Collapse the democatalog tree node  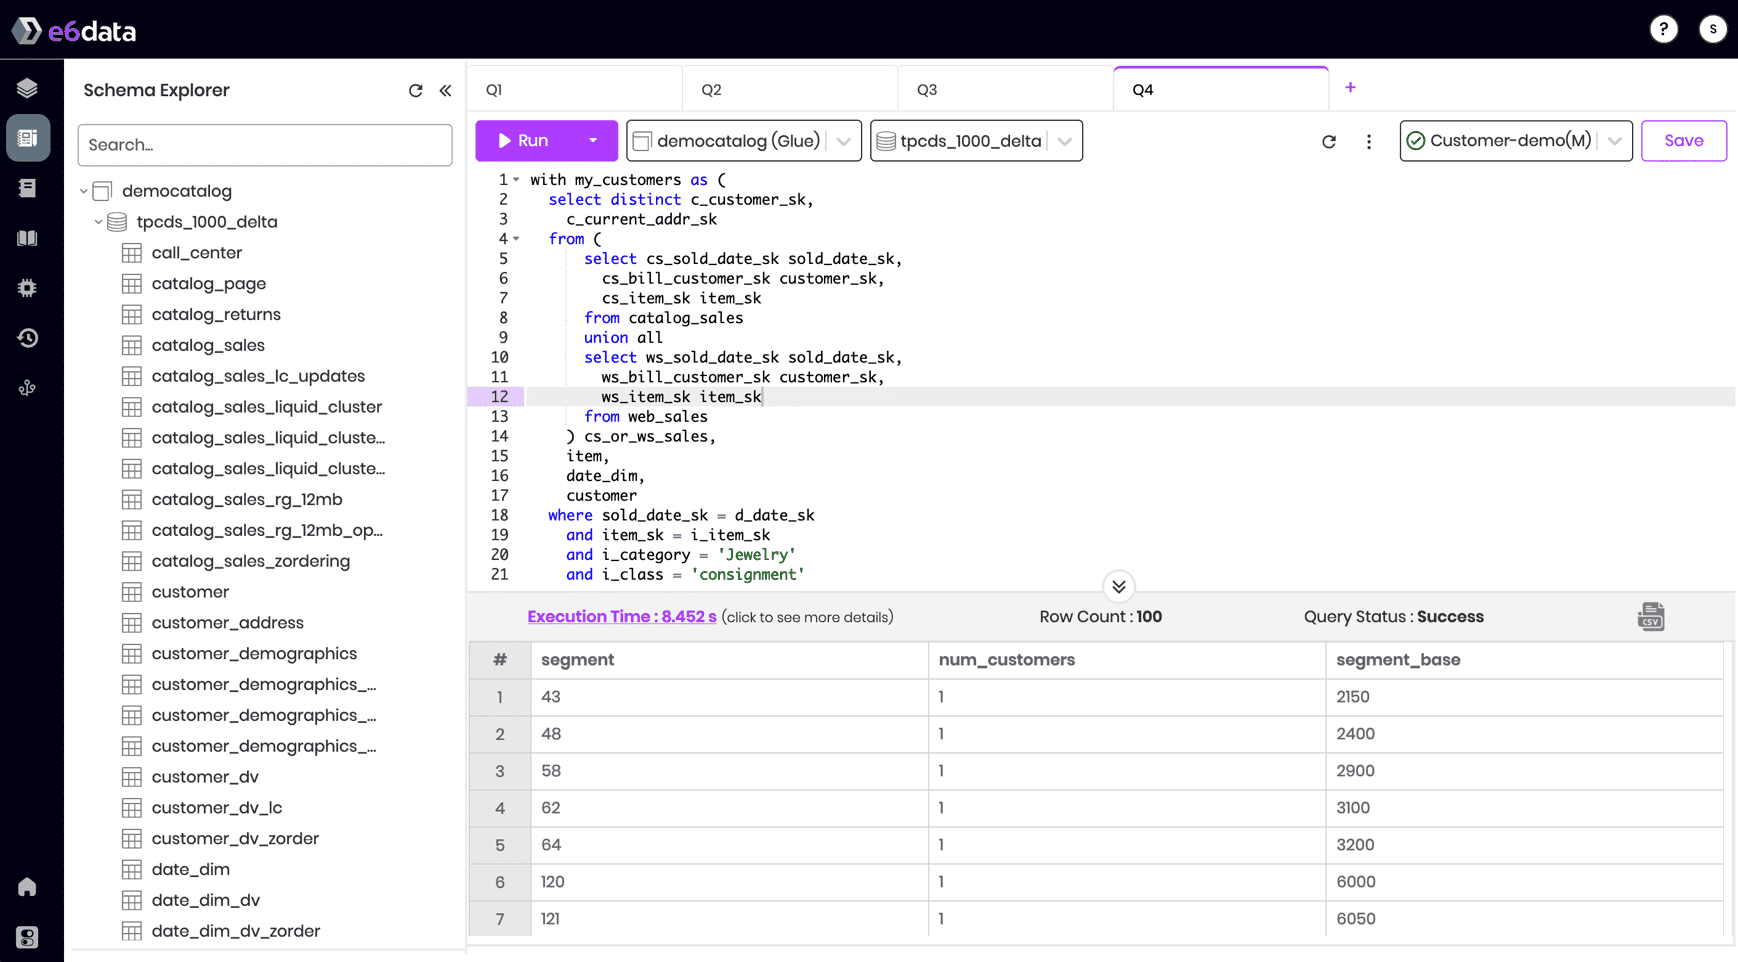coord(84,190)
